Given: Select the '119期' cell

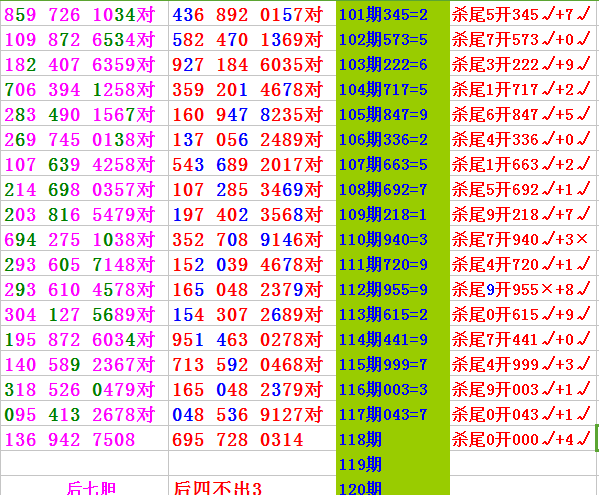Looking at the screenshot, I should coord(393,464).
